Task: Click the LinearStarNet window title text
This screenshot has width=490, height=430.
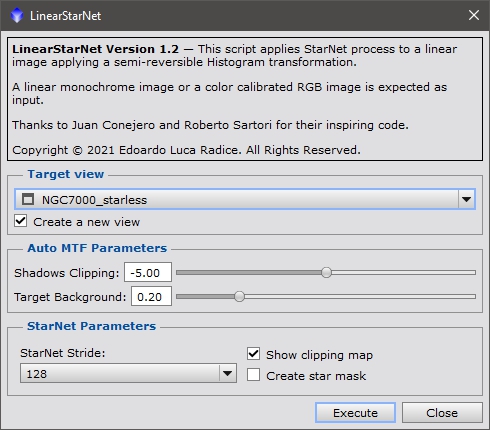Action: pyautogui.click(x=65, y=16)
